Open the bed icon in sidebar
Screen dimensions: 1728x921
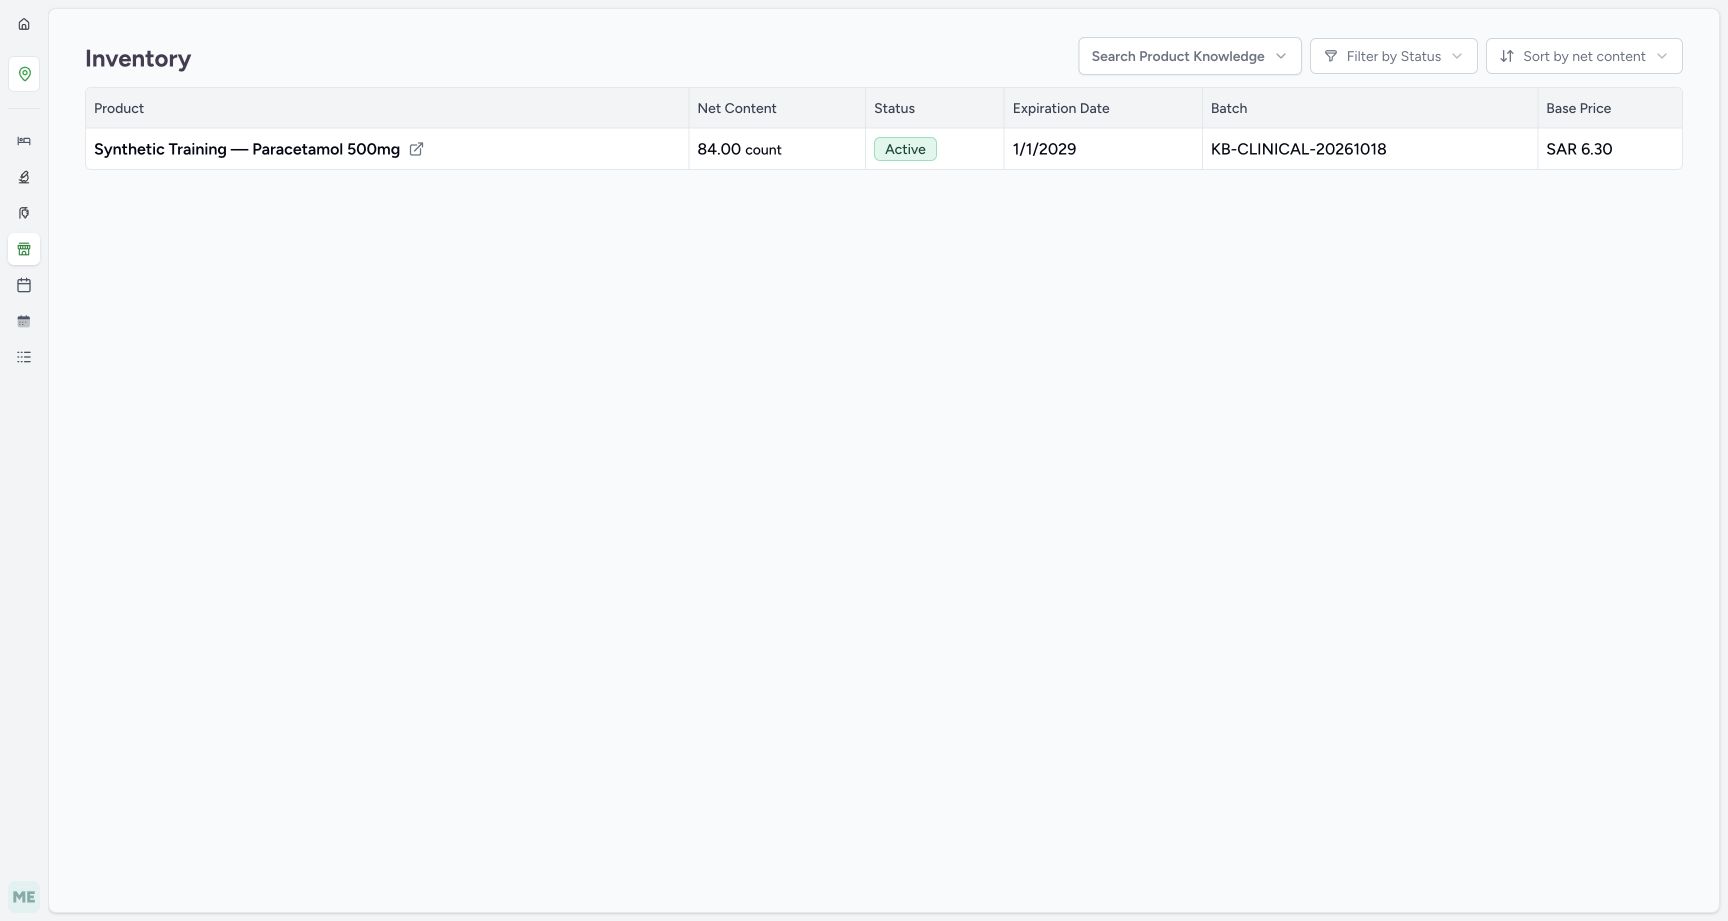[x=24, y=141]
